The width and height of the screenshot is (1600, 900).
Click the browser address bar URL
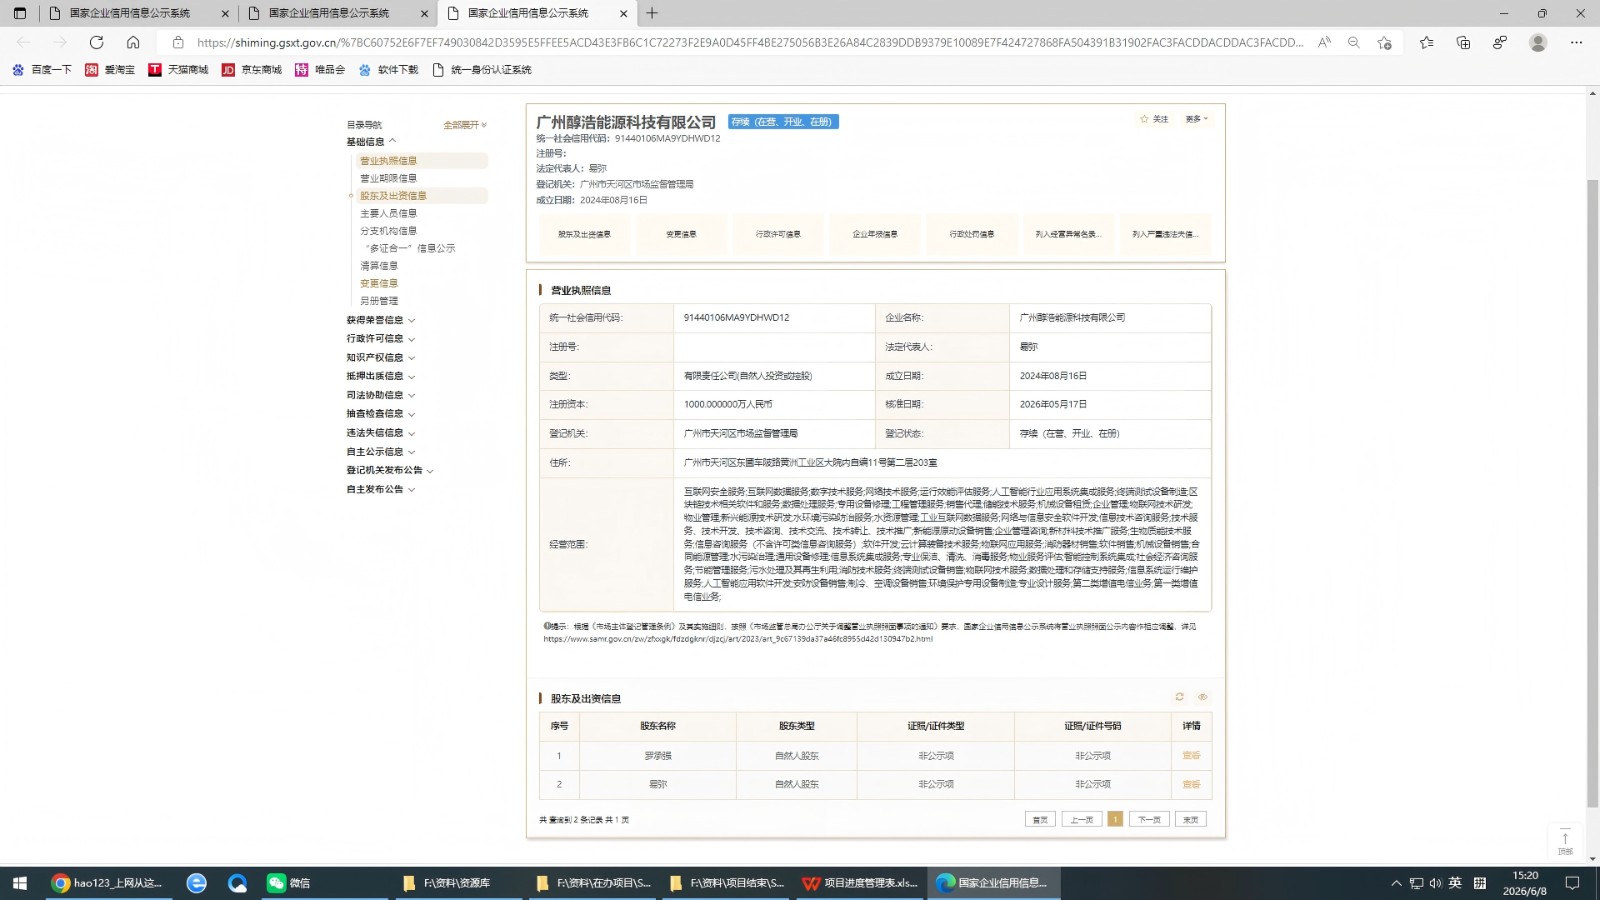pos(750,42)
